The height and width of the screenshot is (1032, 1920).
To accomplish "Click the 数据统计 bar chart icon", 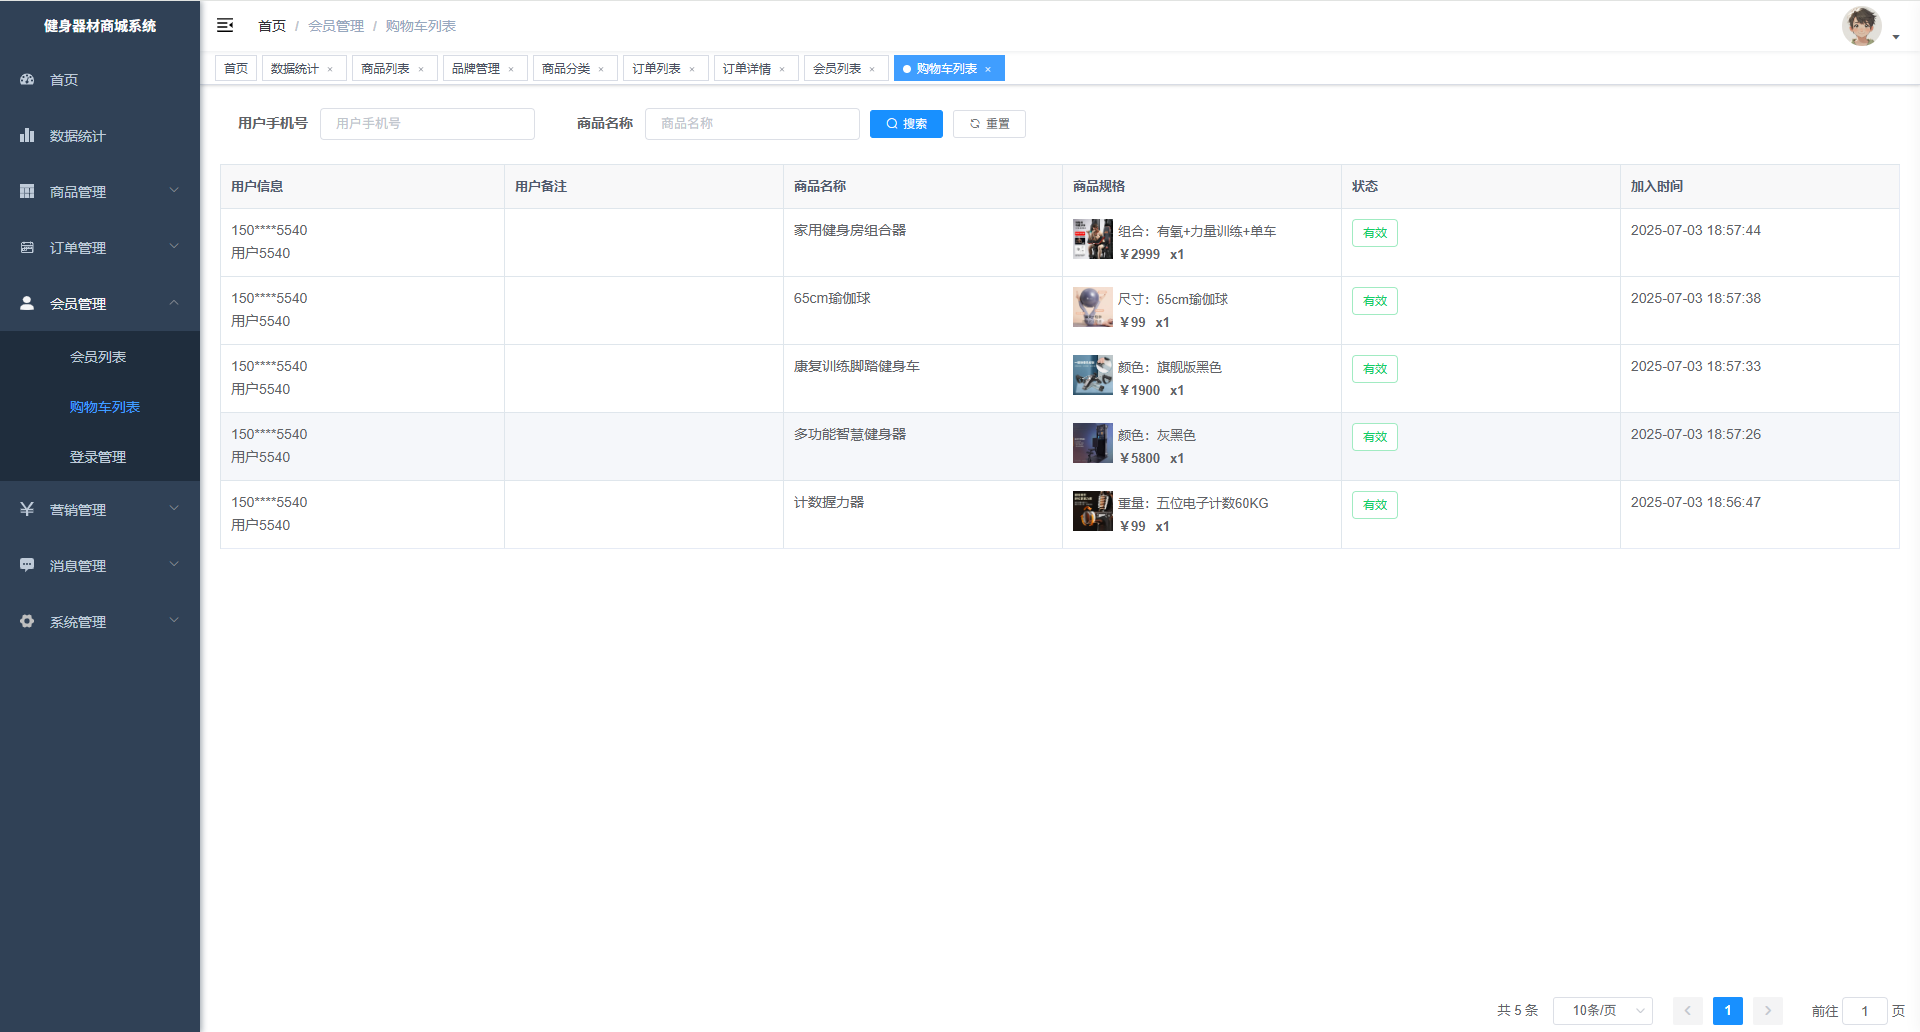I will pyautogui.click(x=27, y=135).
